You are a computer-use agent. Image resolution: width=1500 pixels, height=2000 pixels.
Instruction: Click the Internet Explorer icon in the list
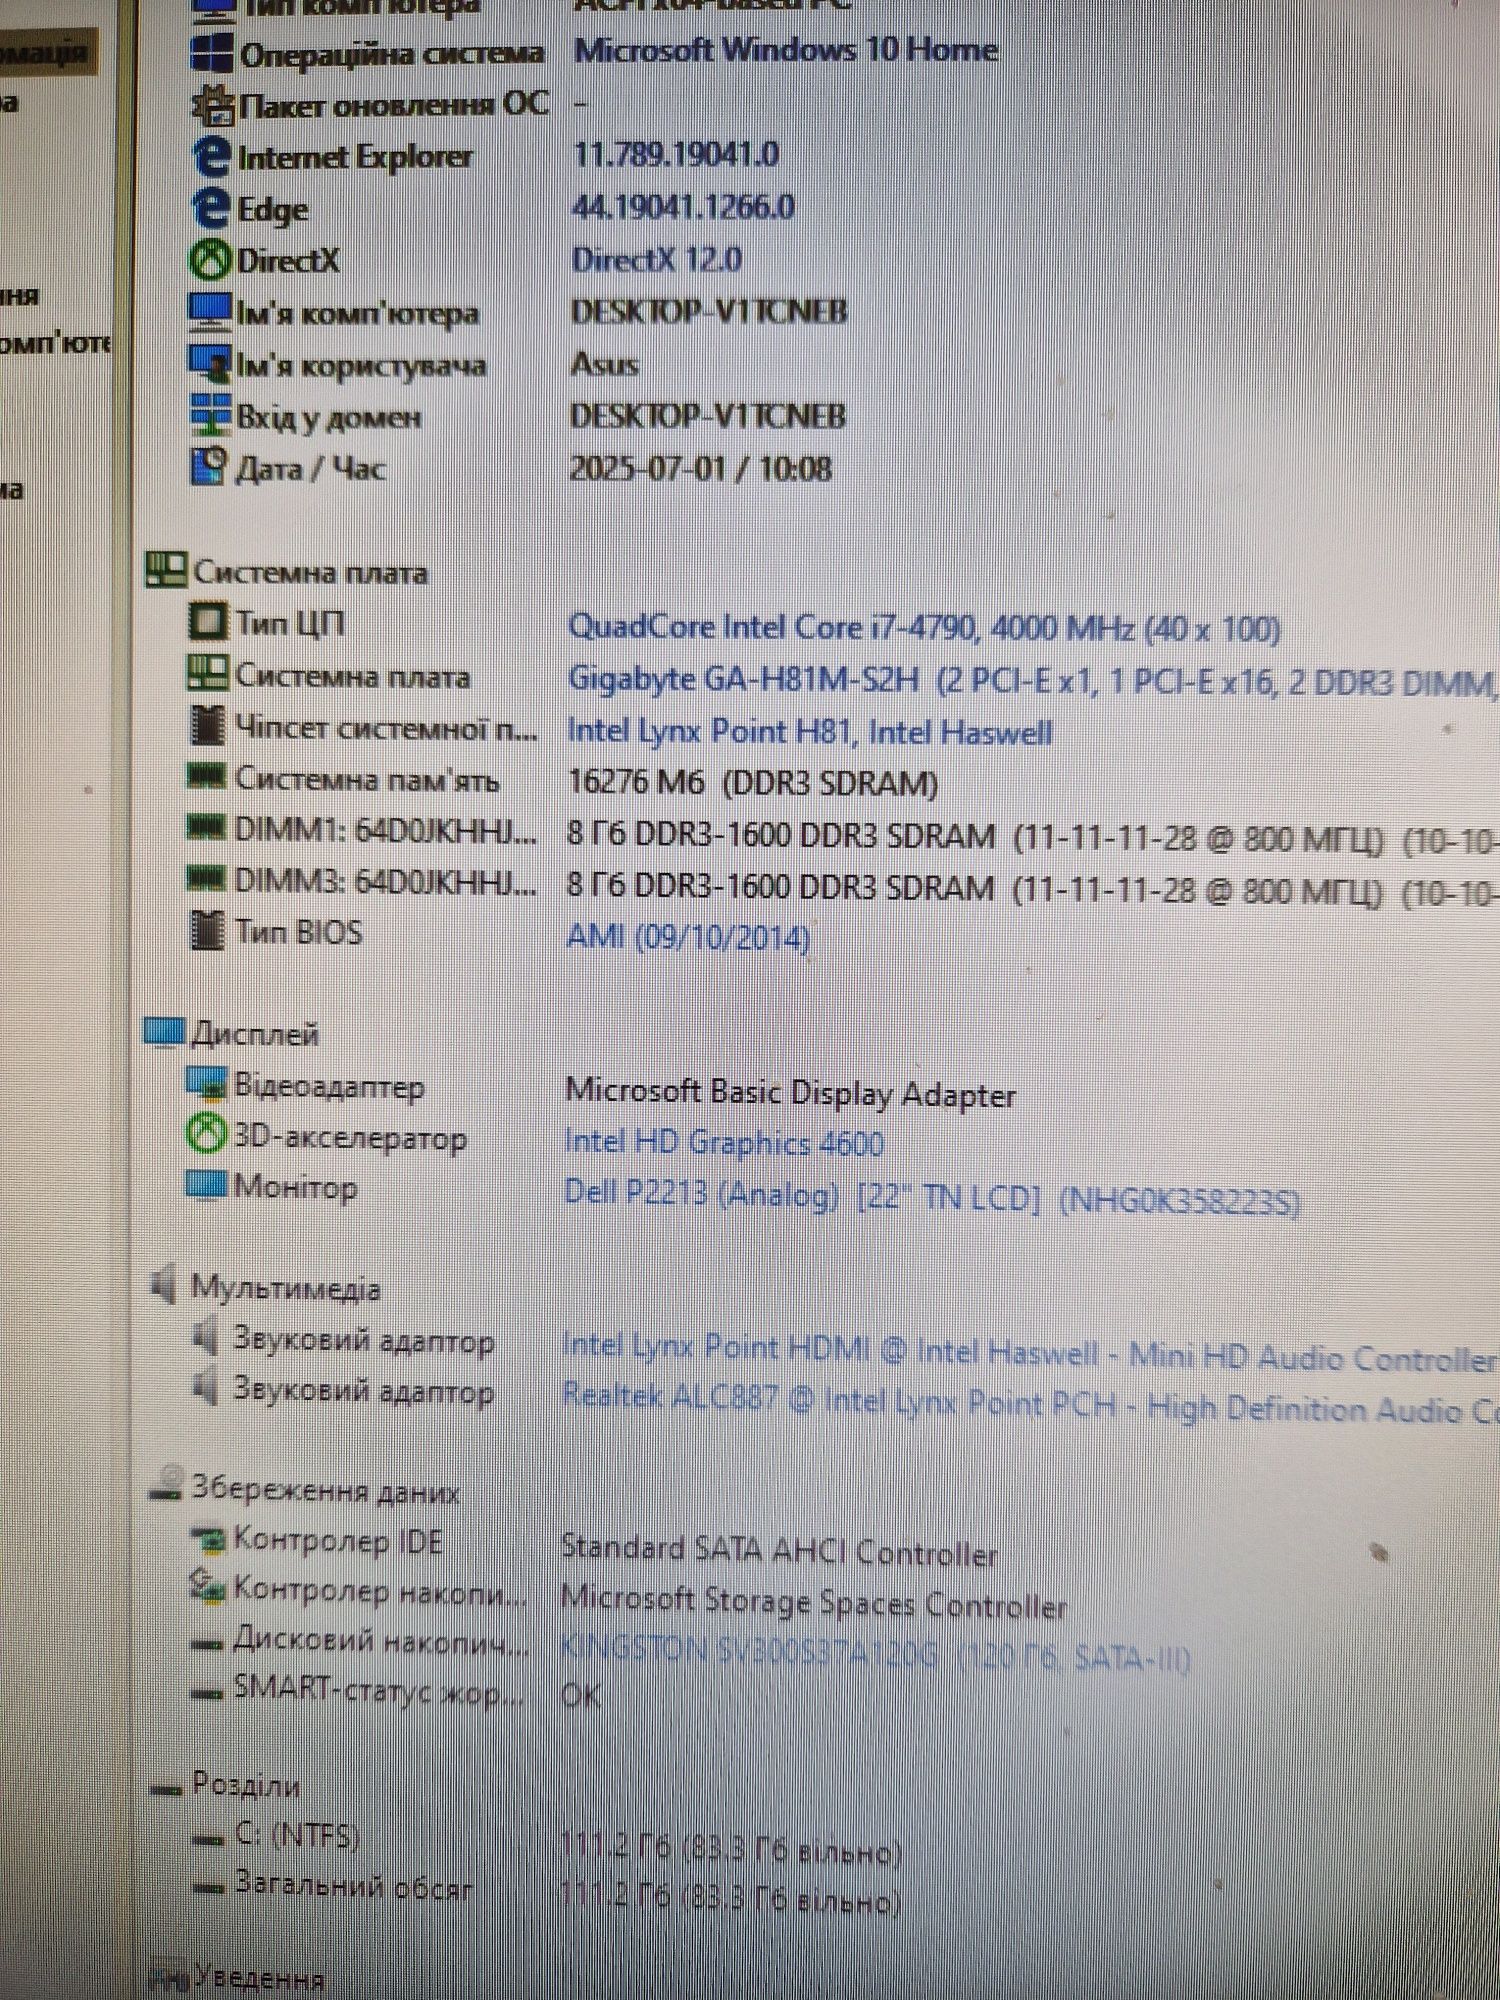[x=210, y=157]
